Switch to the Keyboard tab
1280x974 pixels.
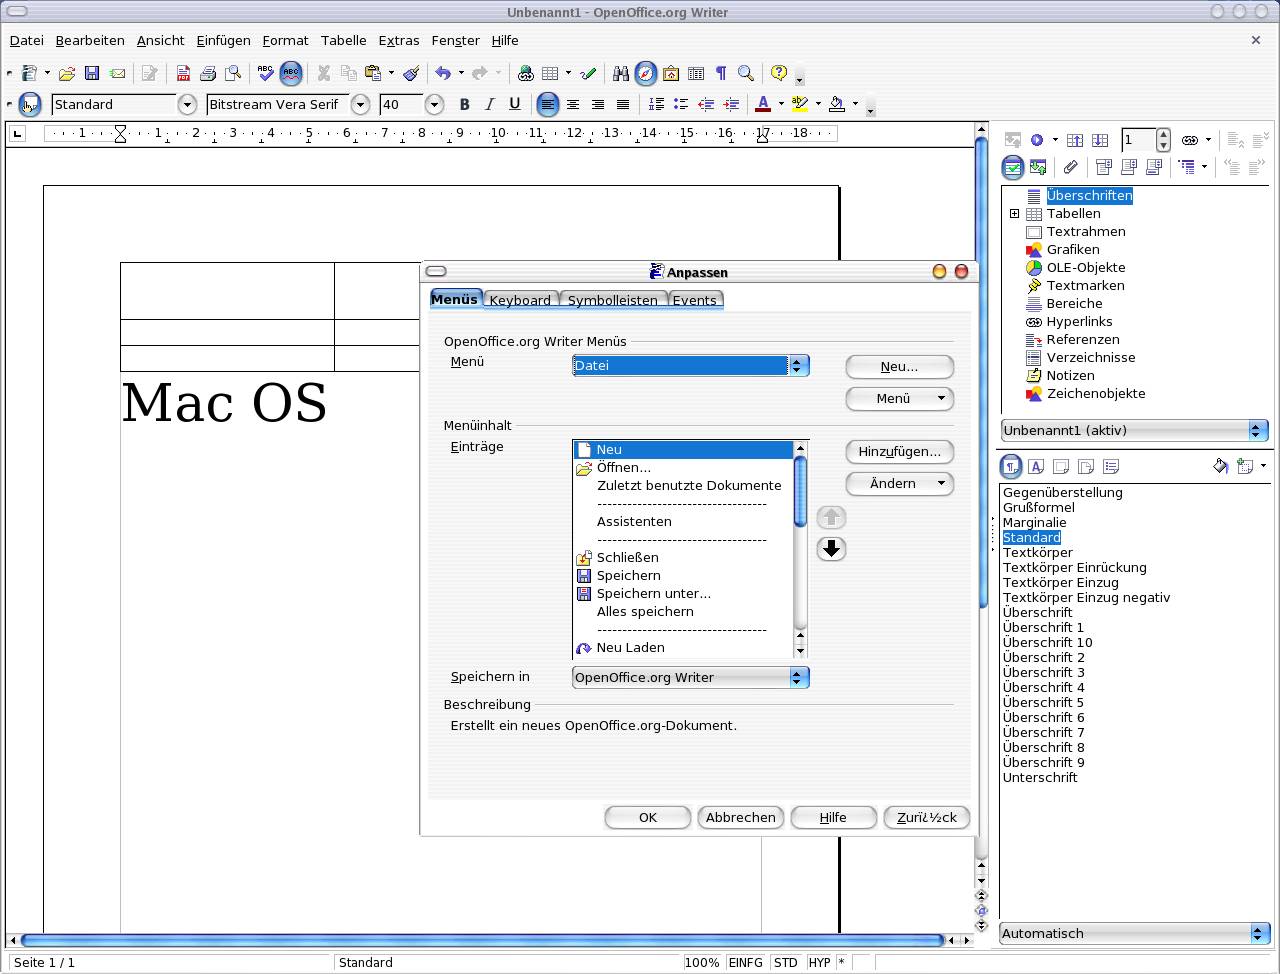coord(520,300)
